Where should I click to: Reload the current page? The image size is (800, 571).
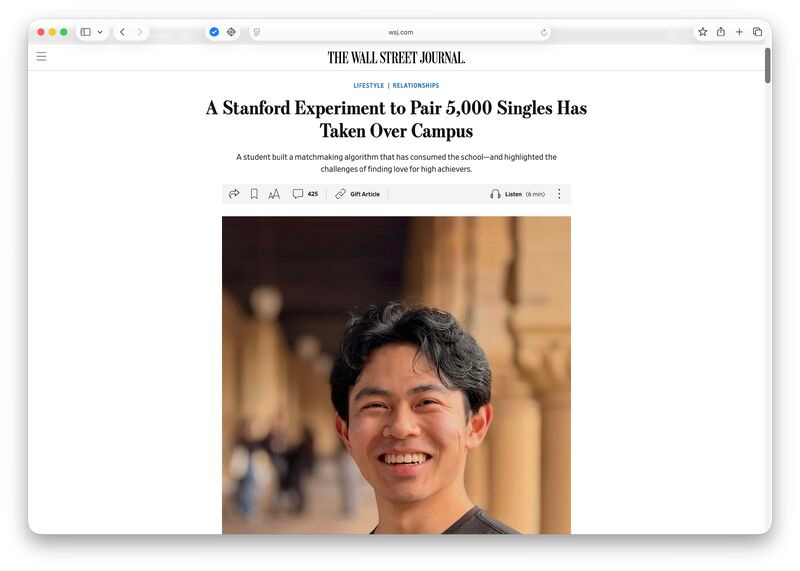(x=543, y=32)
